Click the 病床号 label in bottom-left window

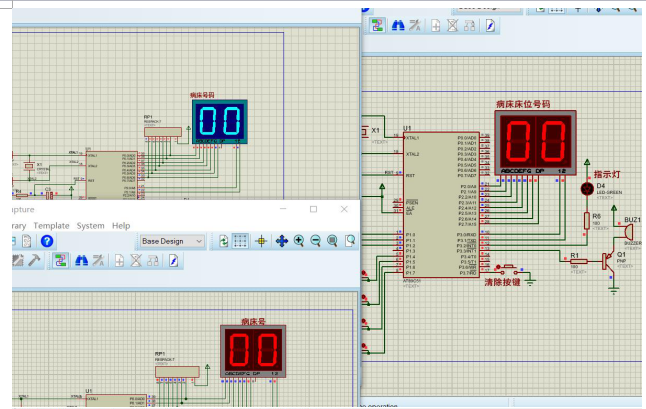coord(253,321)
